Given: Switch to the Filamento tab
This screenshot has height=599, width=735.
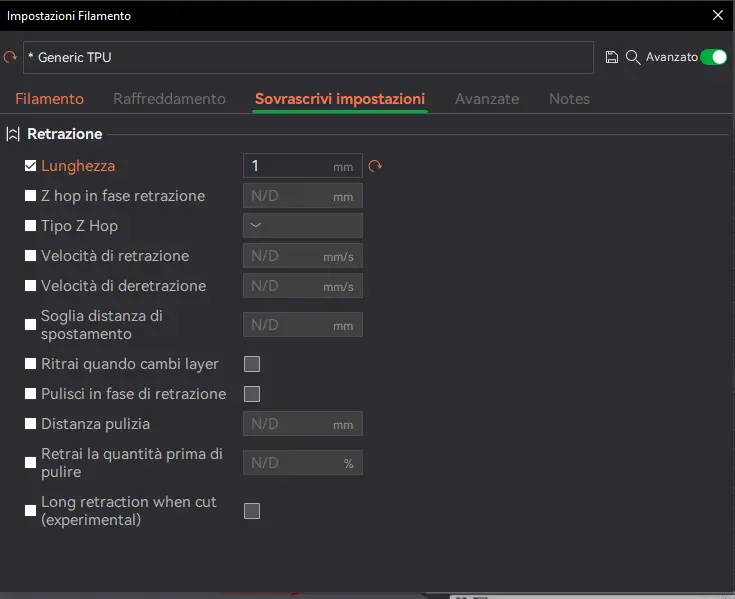Looking at the screenshot, I should click(50, 99).
